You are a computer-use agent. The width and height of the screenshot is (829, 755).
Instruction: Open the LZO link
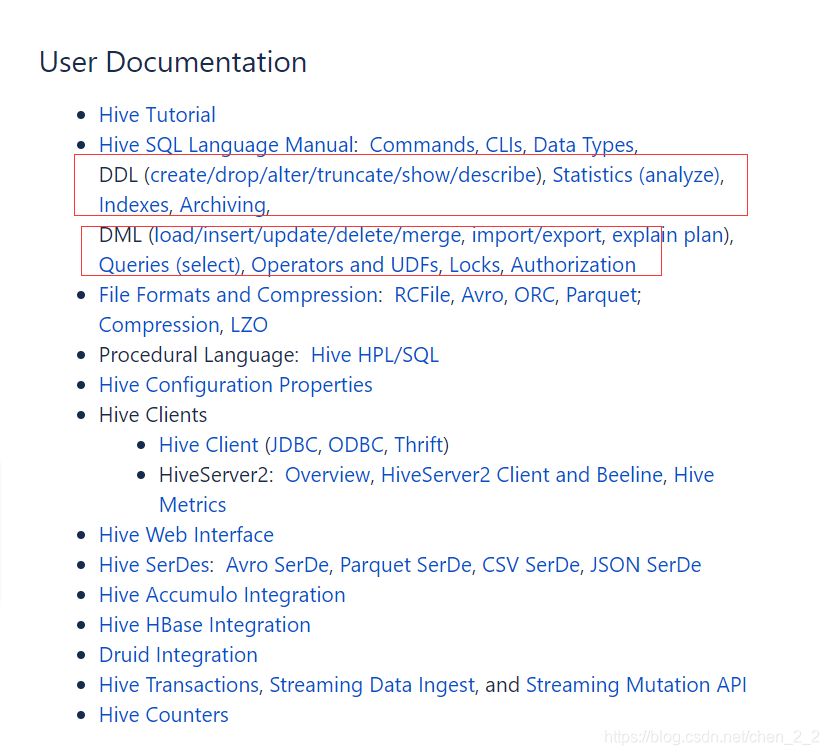(x=249, y=325)
